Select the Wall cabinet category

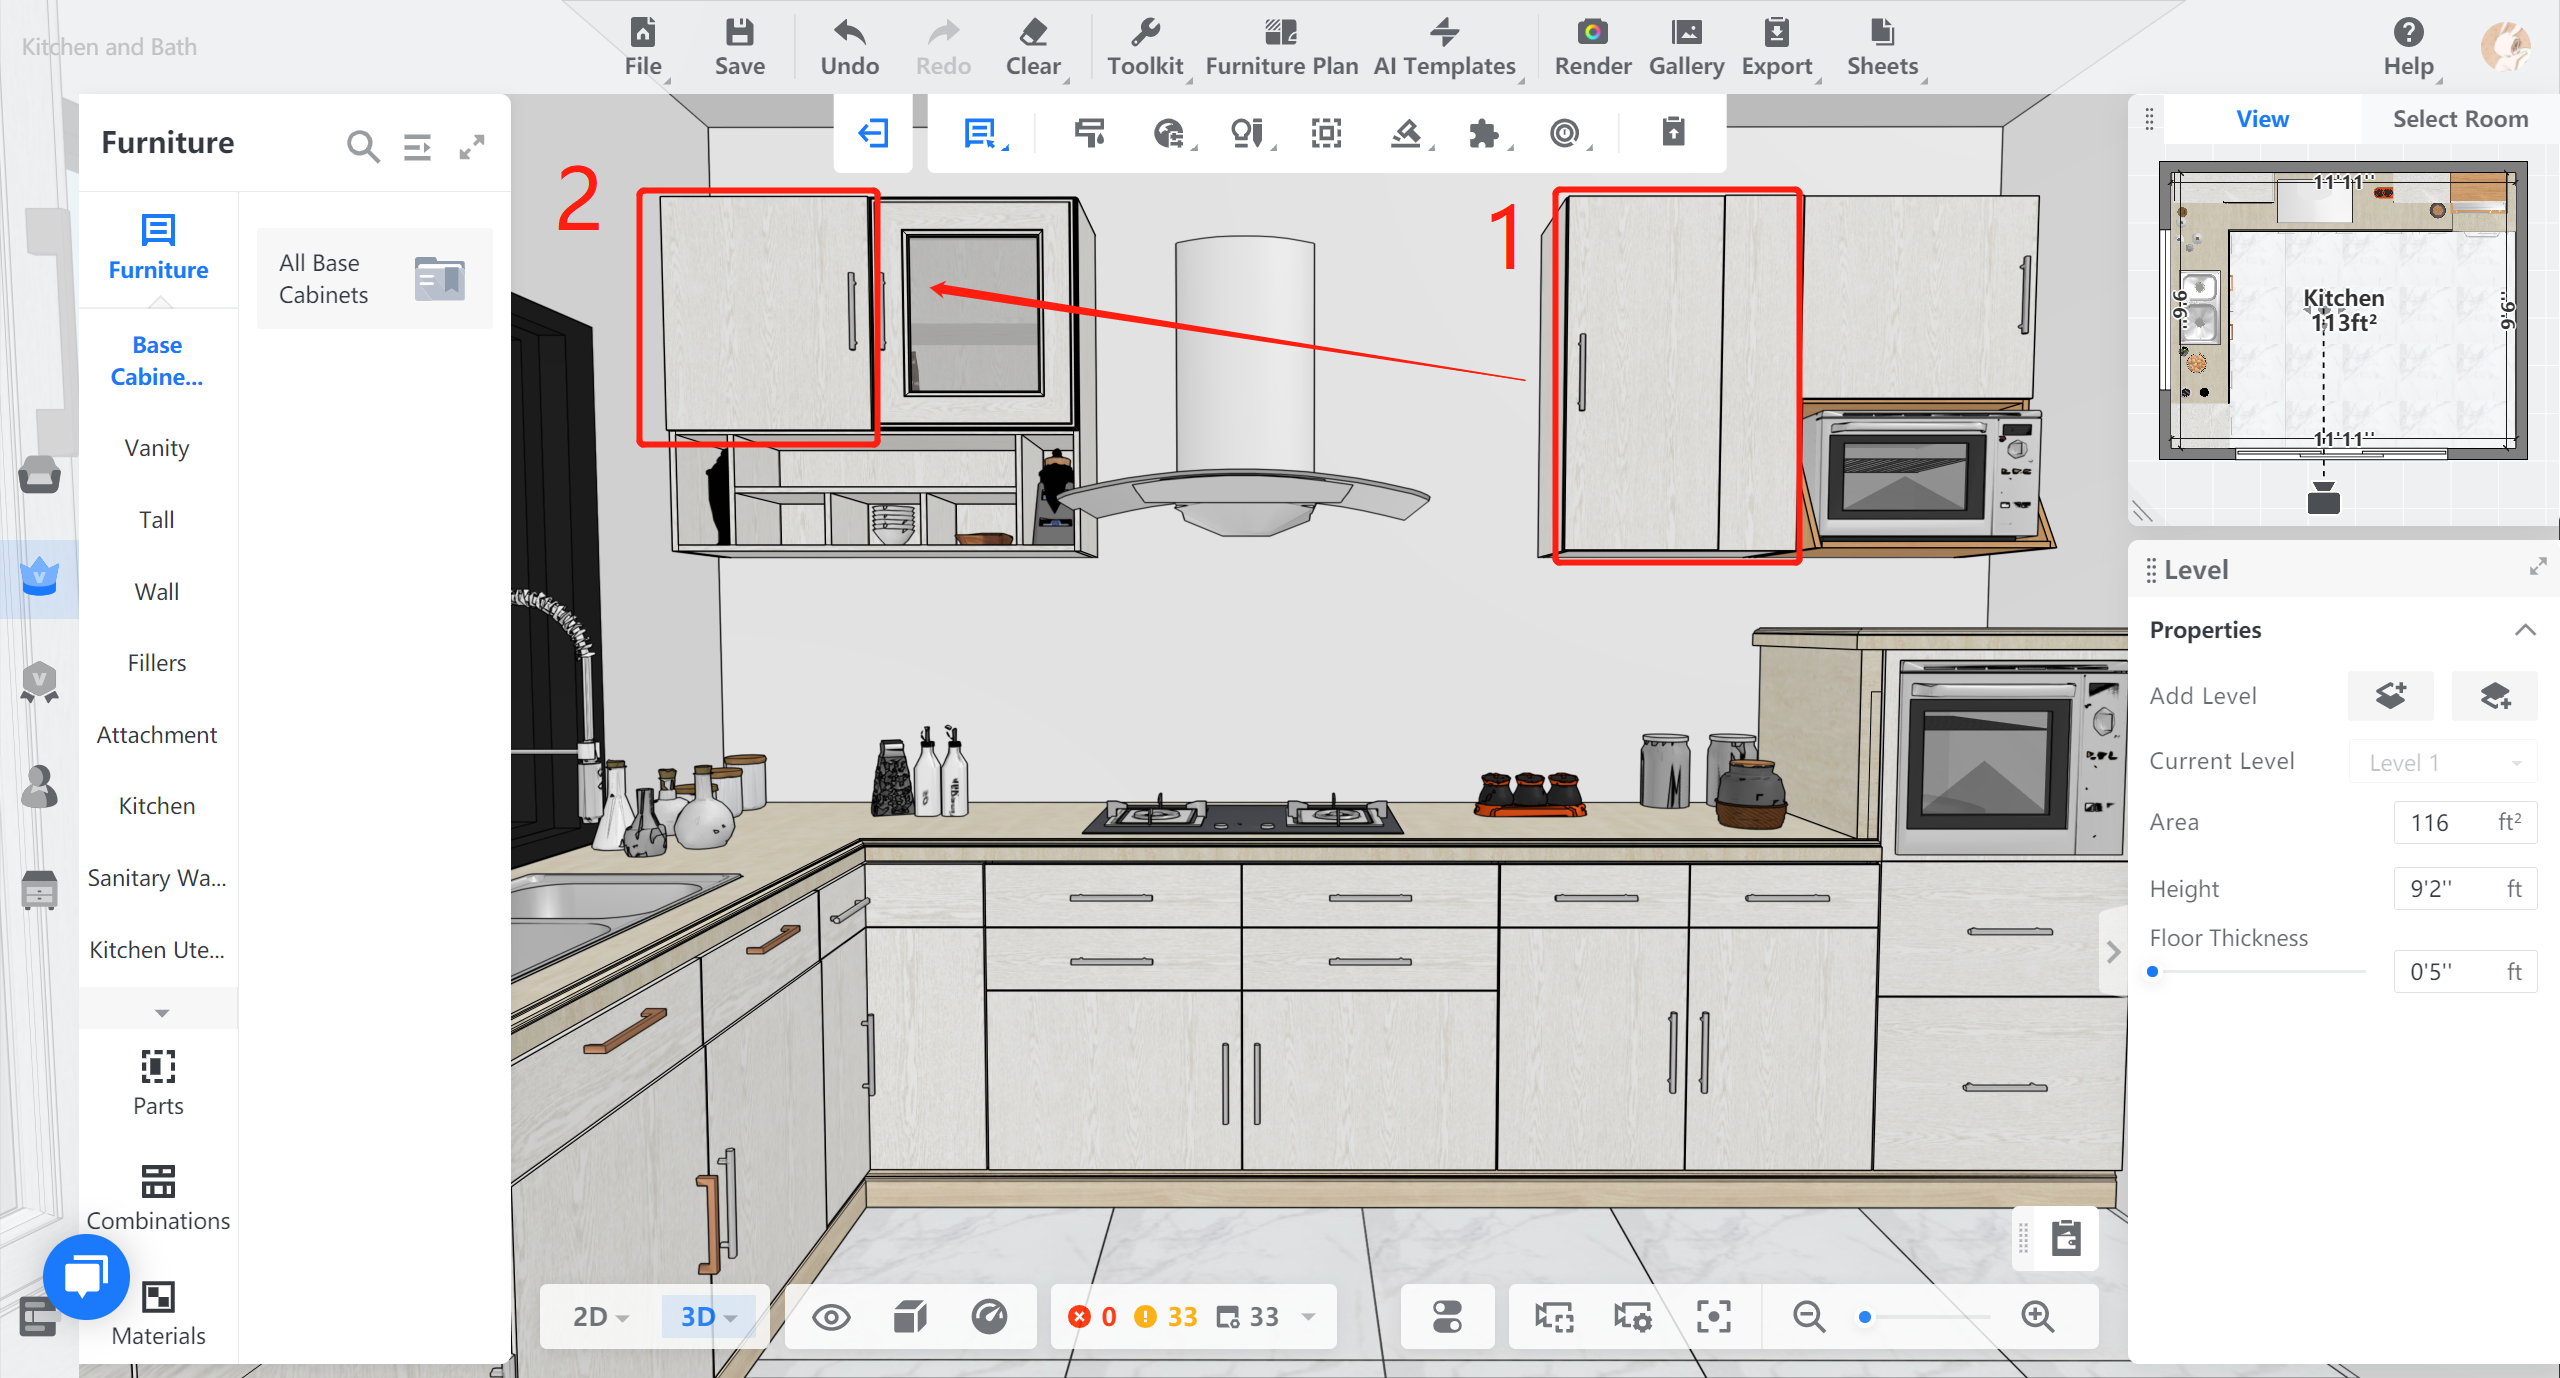click(x=157, y=592)
